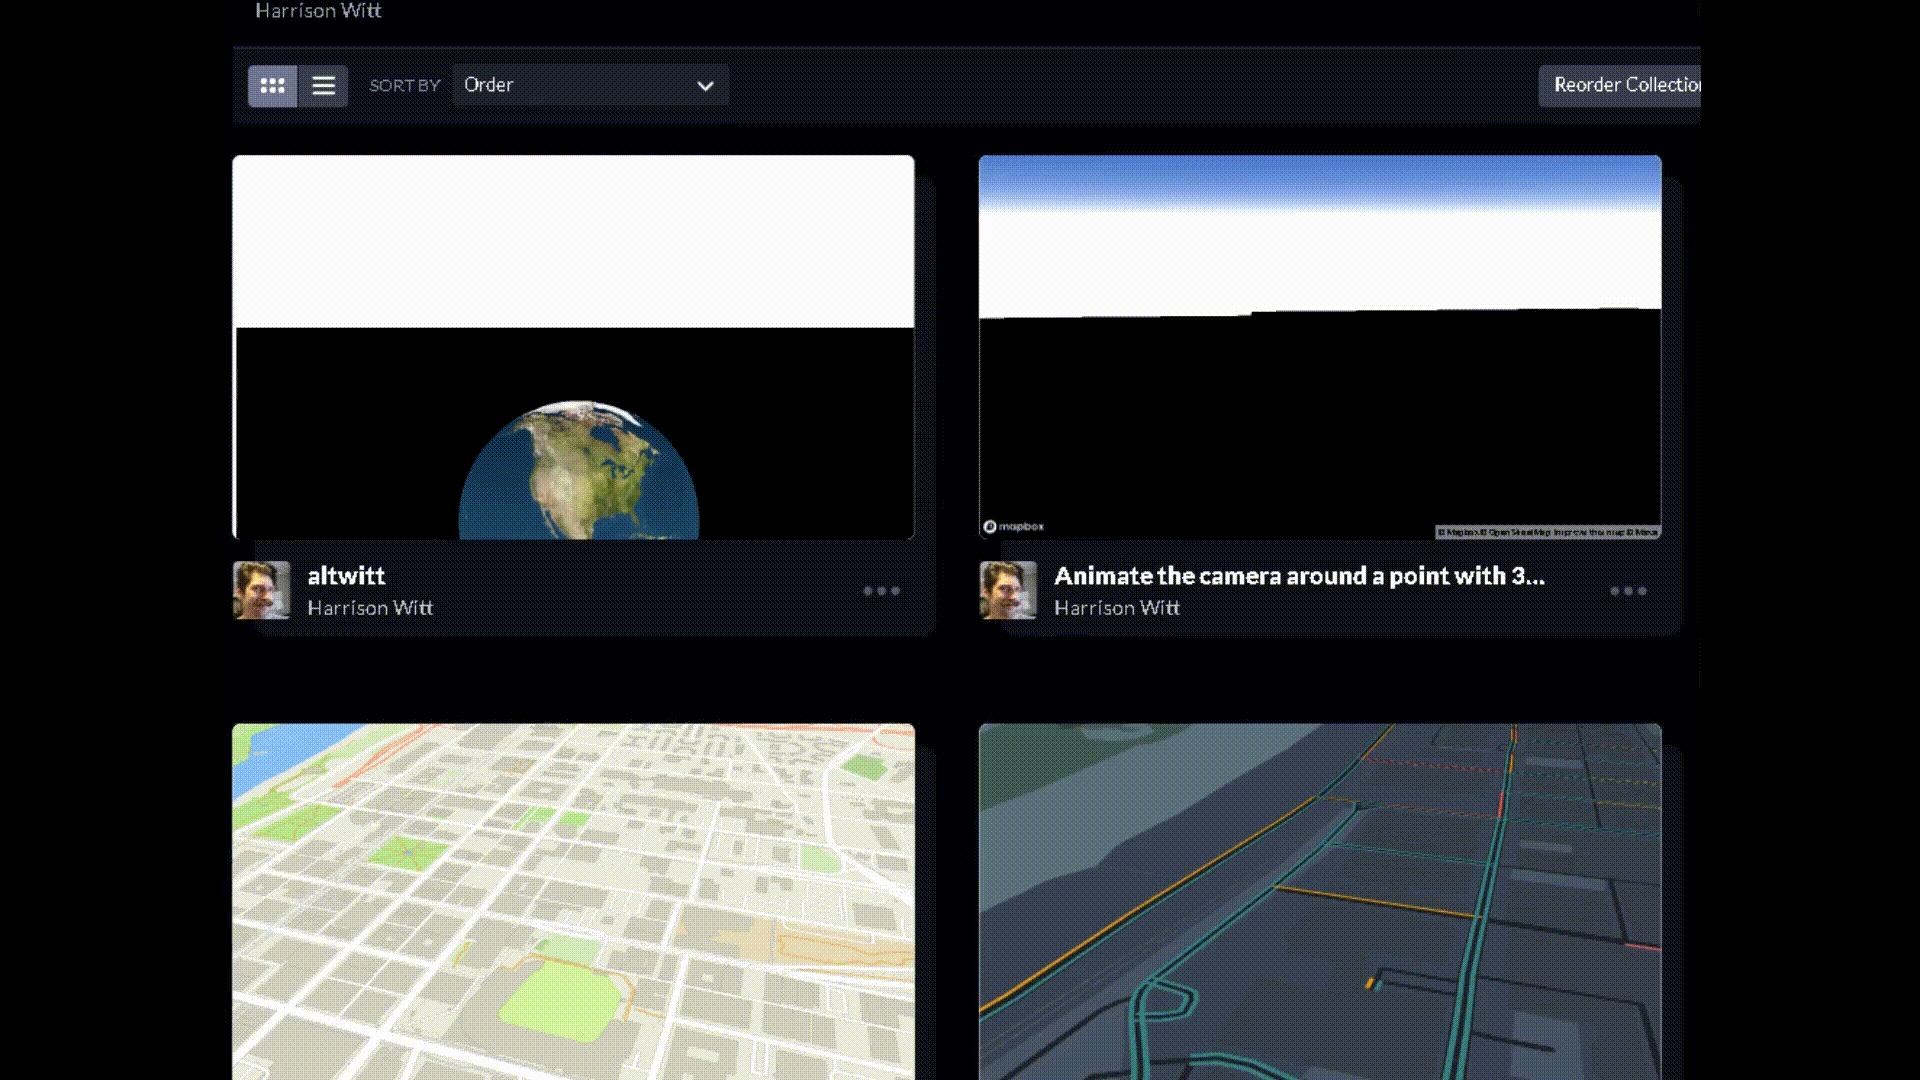Open the Sort By Order dropdown
The width and height of the screenshot is (1920, 1080).
(x=590, y=85)
